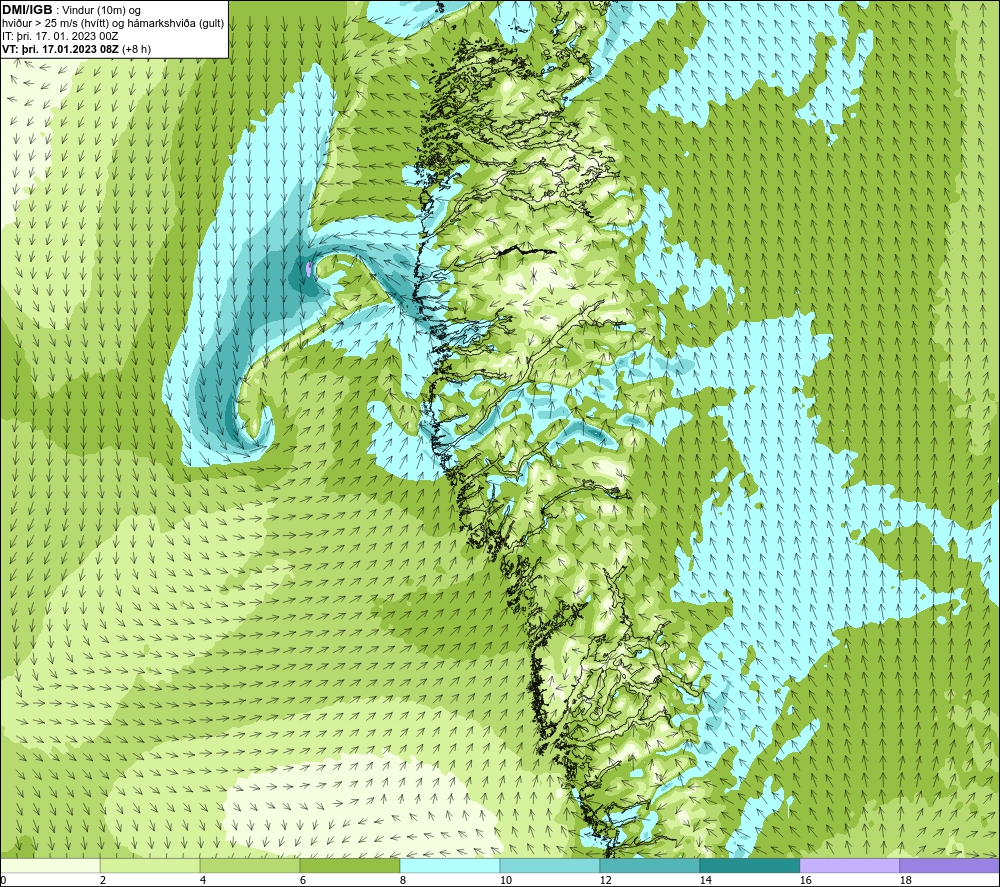The height and width of the screenshot is (887, 1000).
Task: Click the 12-14 m/s teal legend swatch
Action: 649,865
